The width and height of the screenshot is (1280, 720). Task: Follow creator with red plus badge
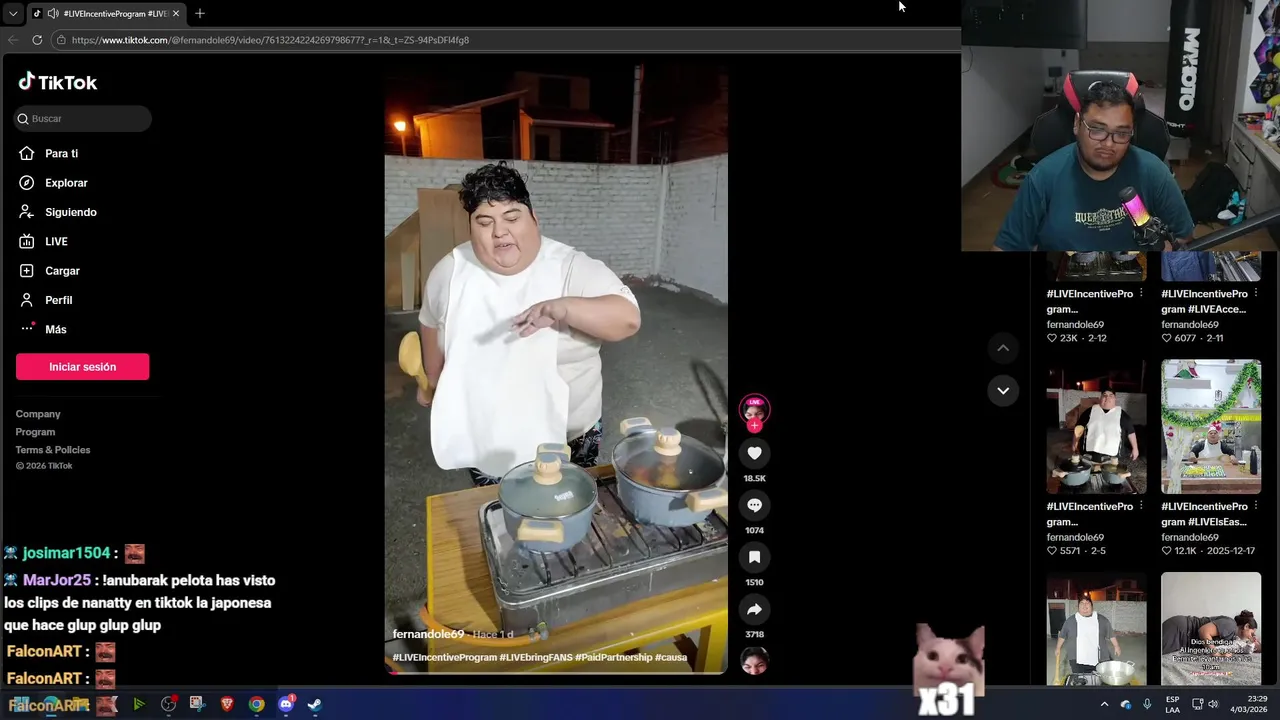pos(754,425)
